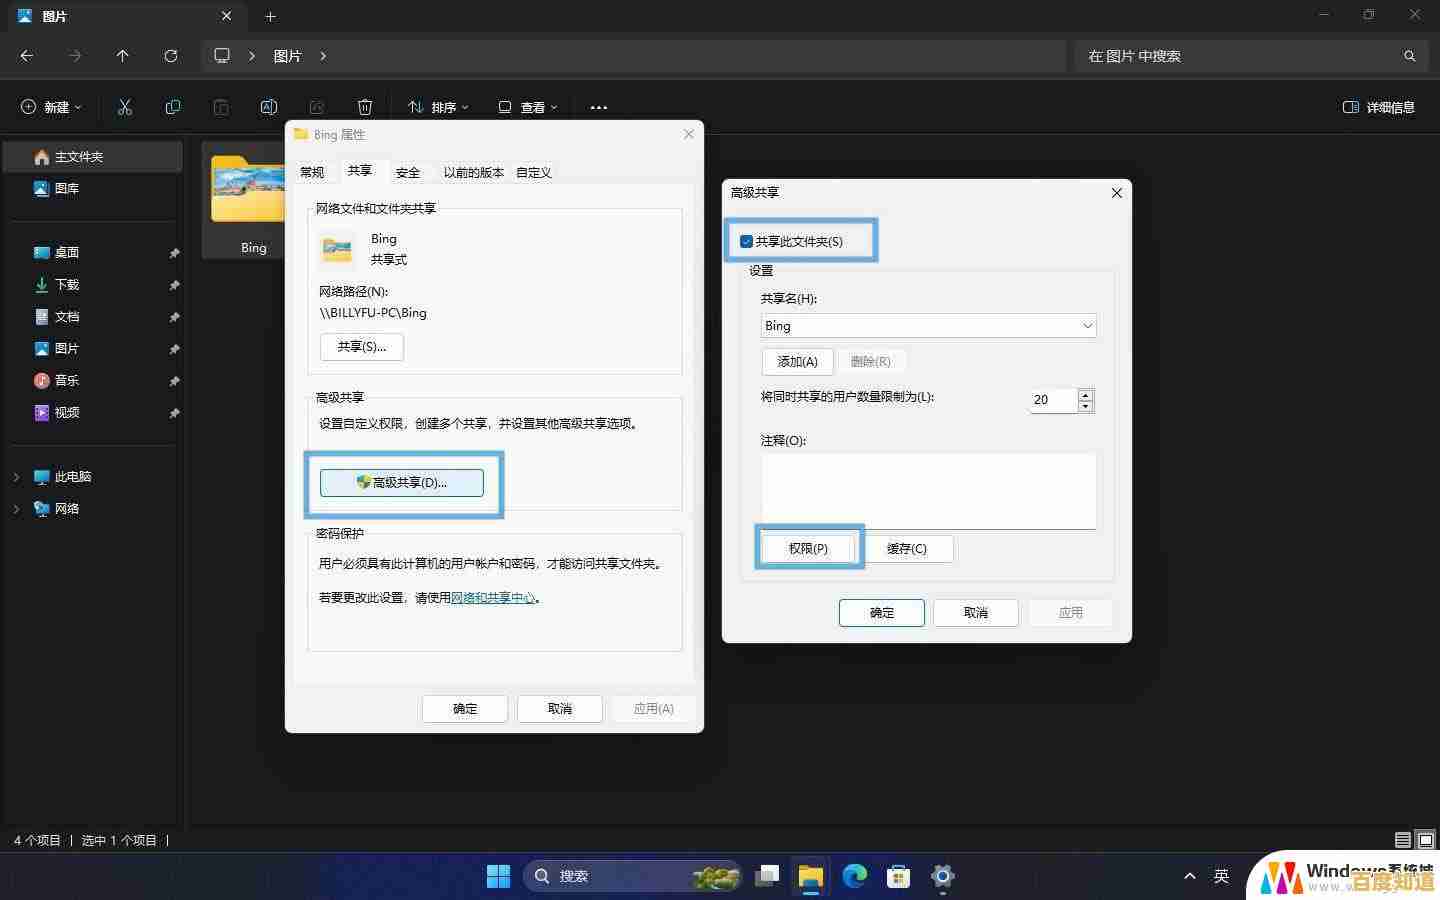The image size is (1440, 900).
Task: Click the 权限(P) button
Action: click(806, 548)
